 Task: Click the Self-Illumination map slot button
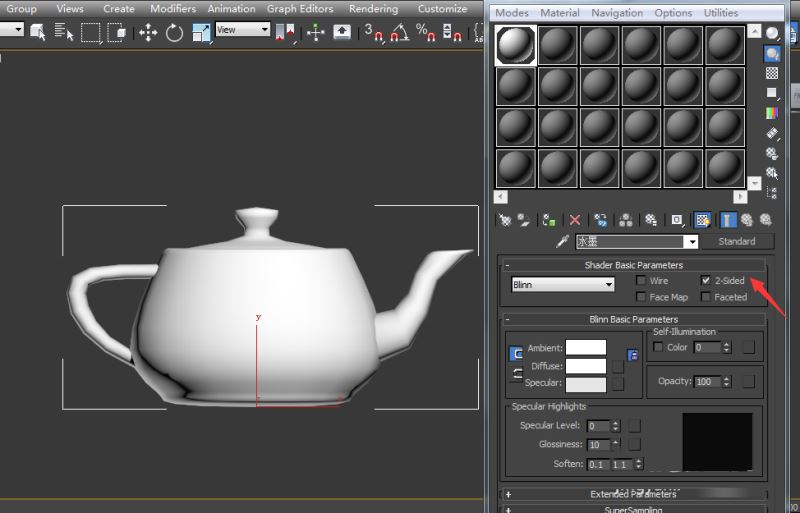pyautogui.click(x=748, y=348)
